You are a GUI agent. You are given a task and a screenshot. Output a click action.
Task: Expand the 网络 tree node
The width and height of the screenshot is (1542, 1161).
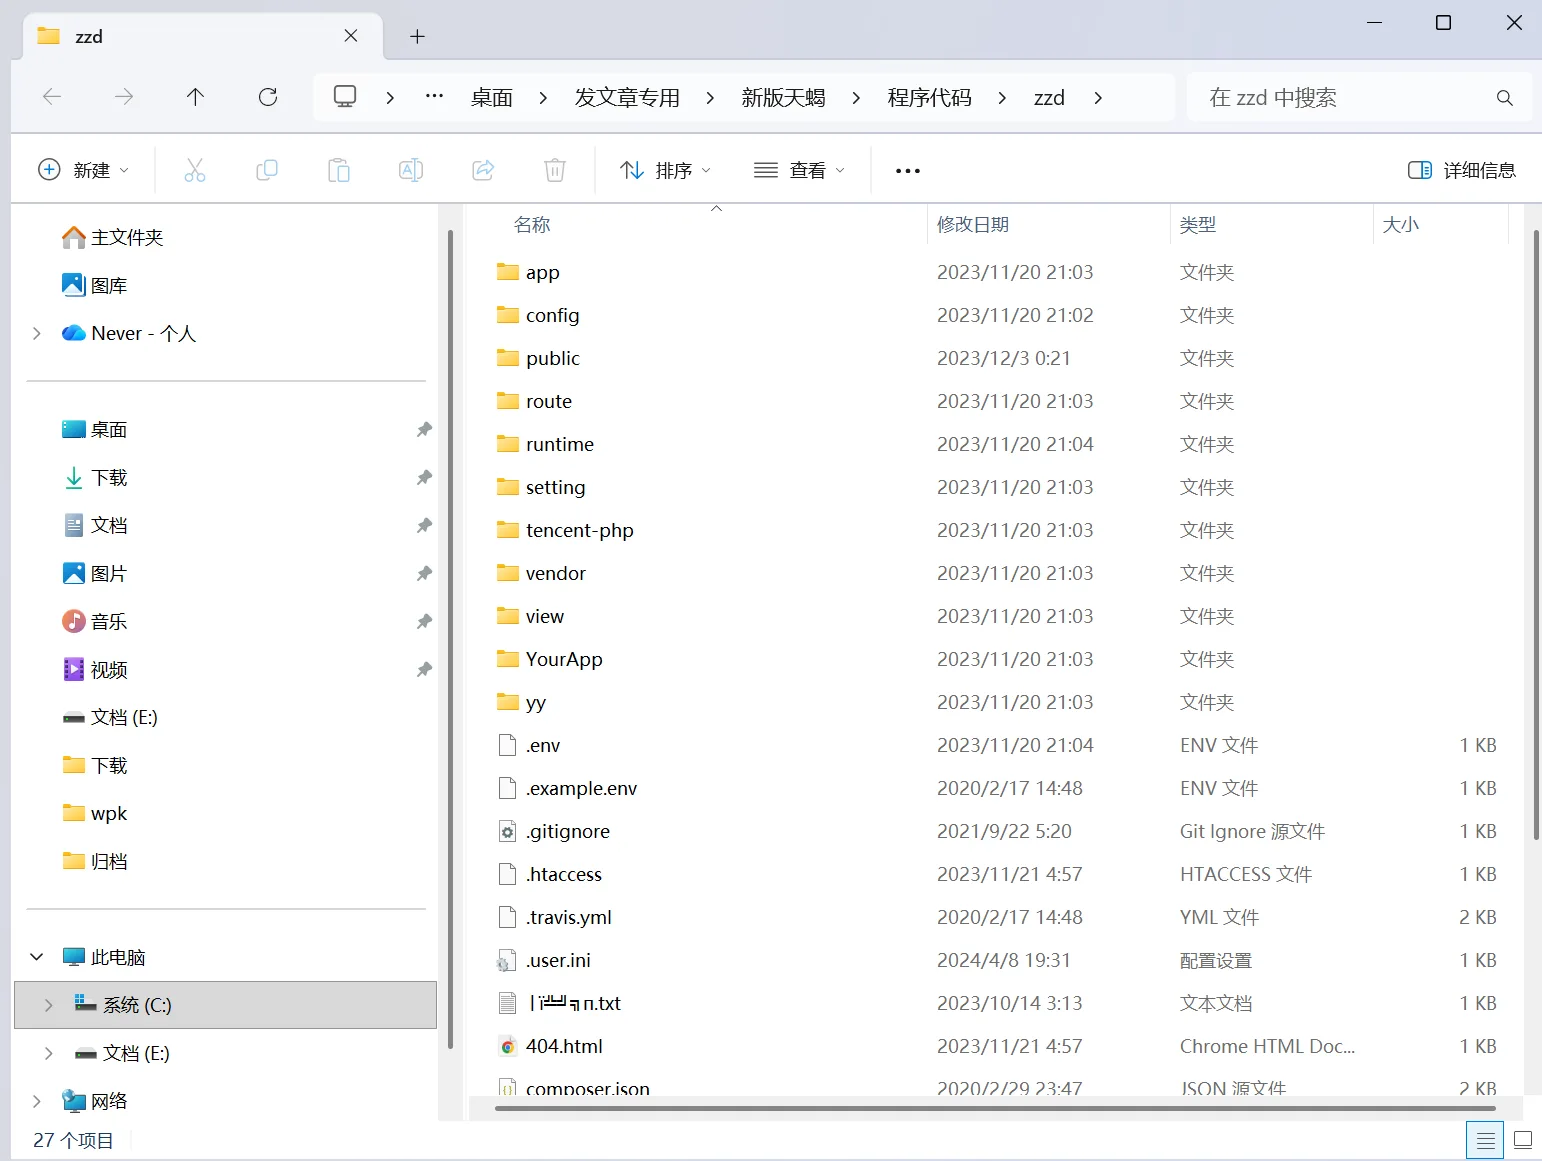point(37,1101)
